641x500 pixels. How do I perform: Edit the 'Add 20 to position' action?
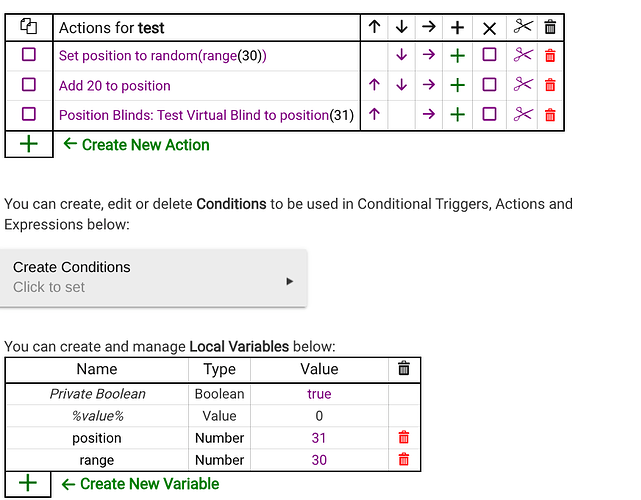tap(114, 86)
